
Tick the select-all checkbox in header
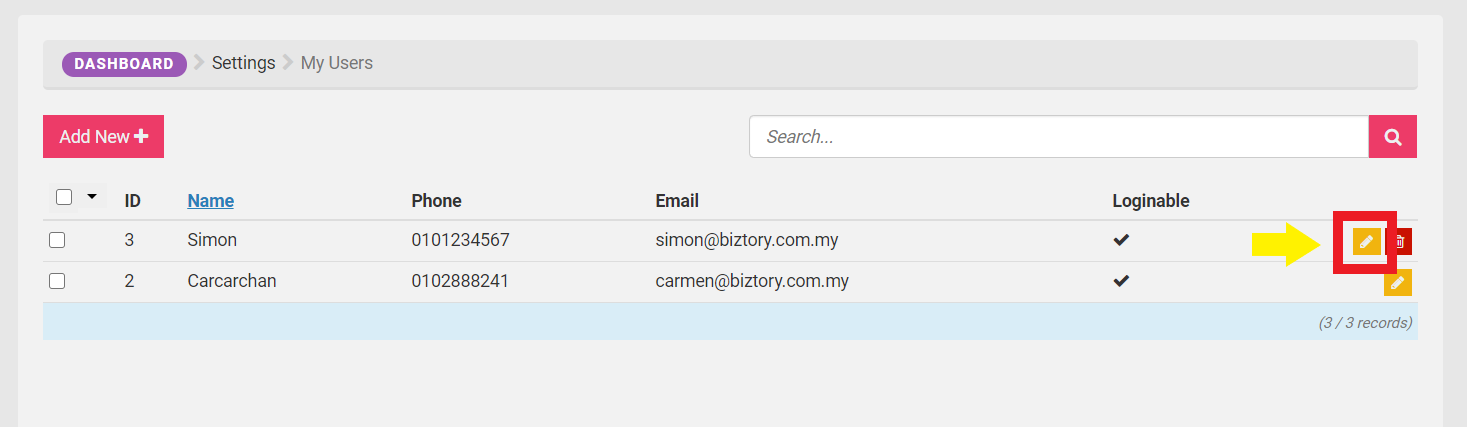point(64,197)
